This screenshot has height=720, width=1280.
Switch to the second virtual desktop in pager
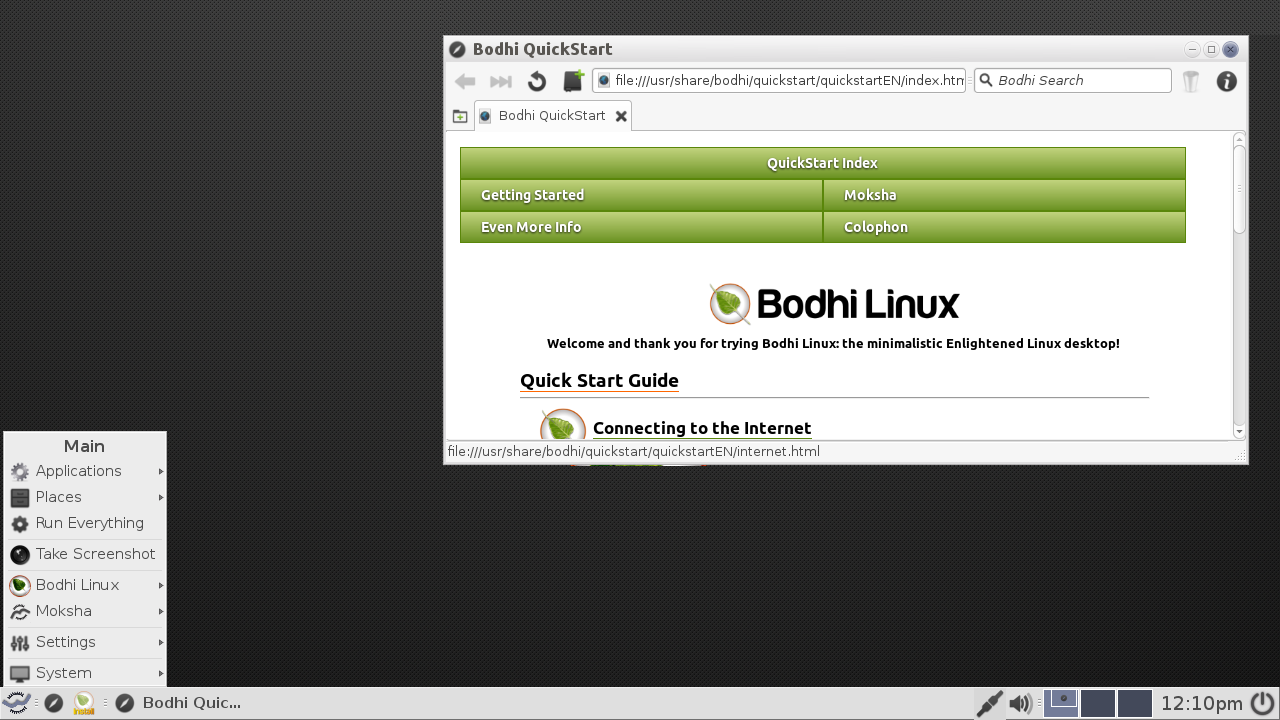1098,703
